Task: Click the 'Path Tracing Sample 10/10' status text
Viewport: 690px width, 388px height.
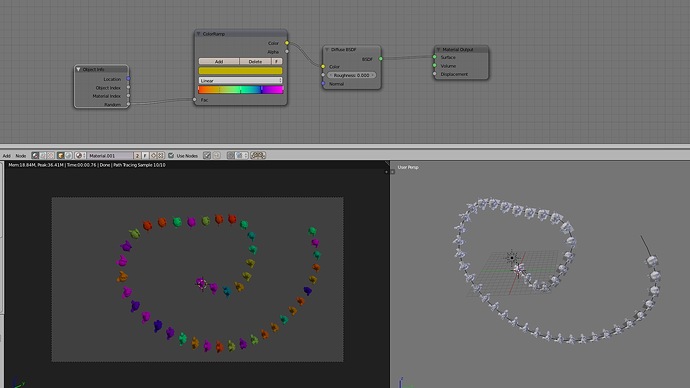Action: click(x=139, y=165)
